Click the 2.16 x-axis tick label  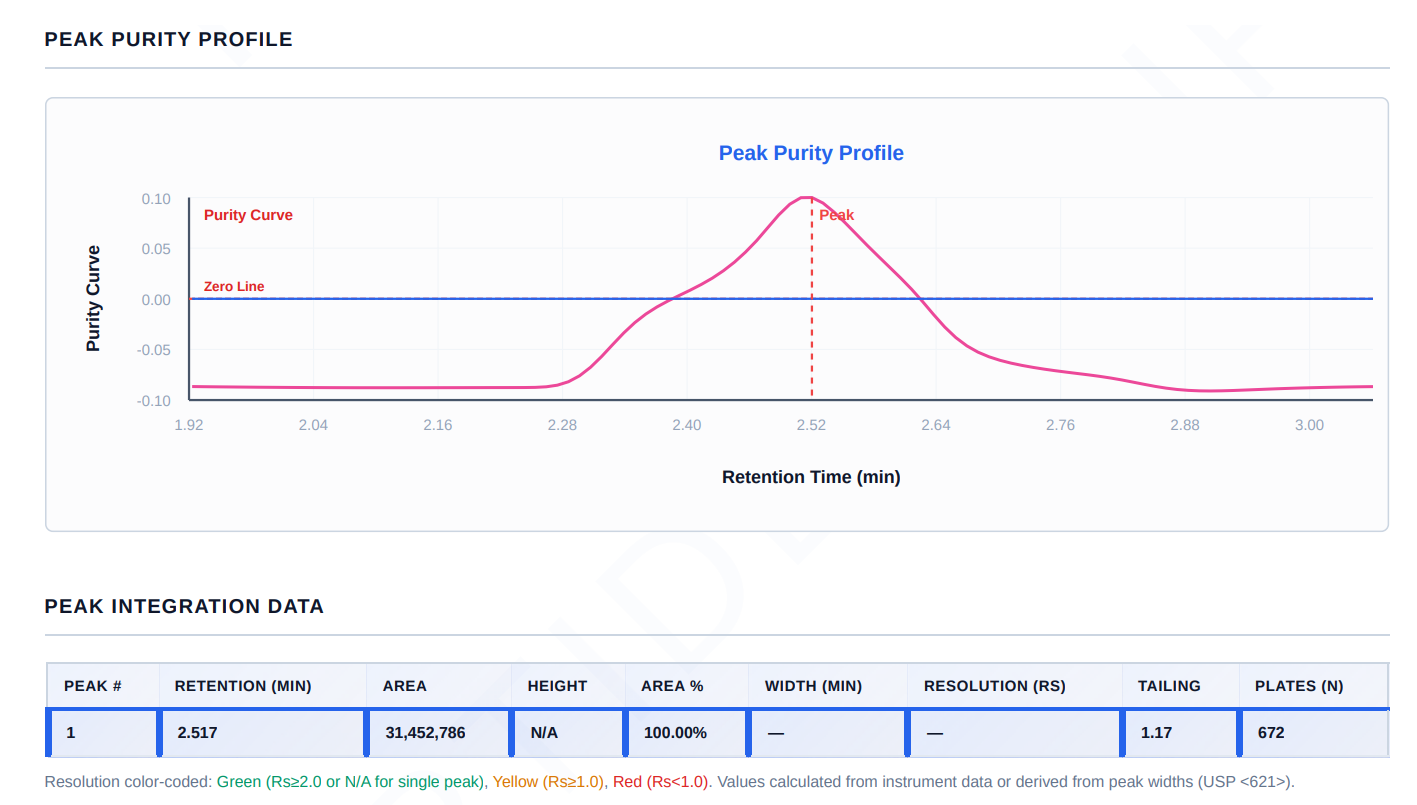438,425
